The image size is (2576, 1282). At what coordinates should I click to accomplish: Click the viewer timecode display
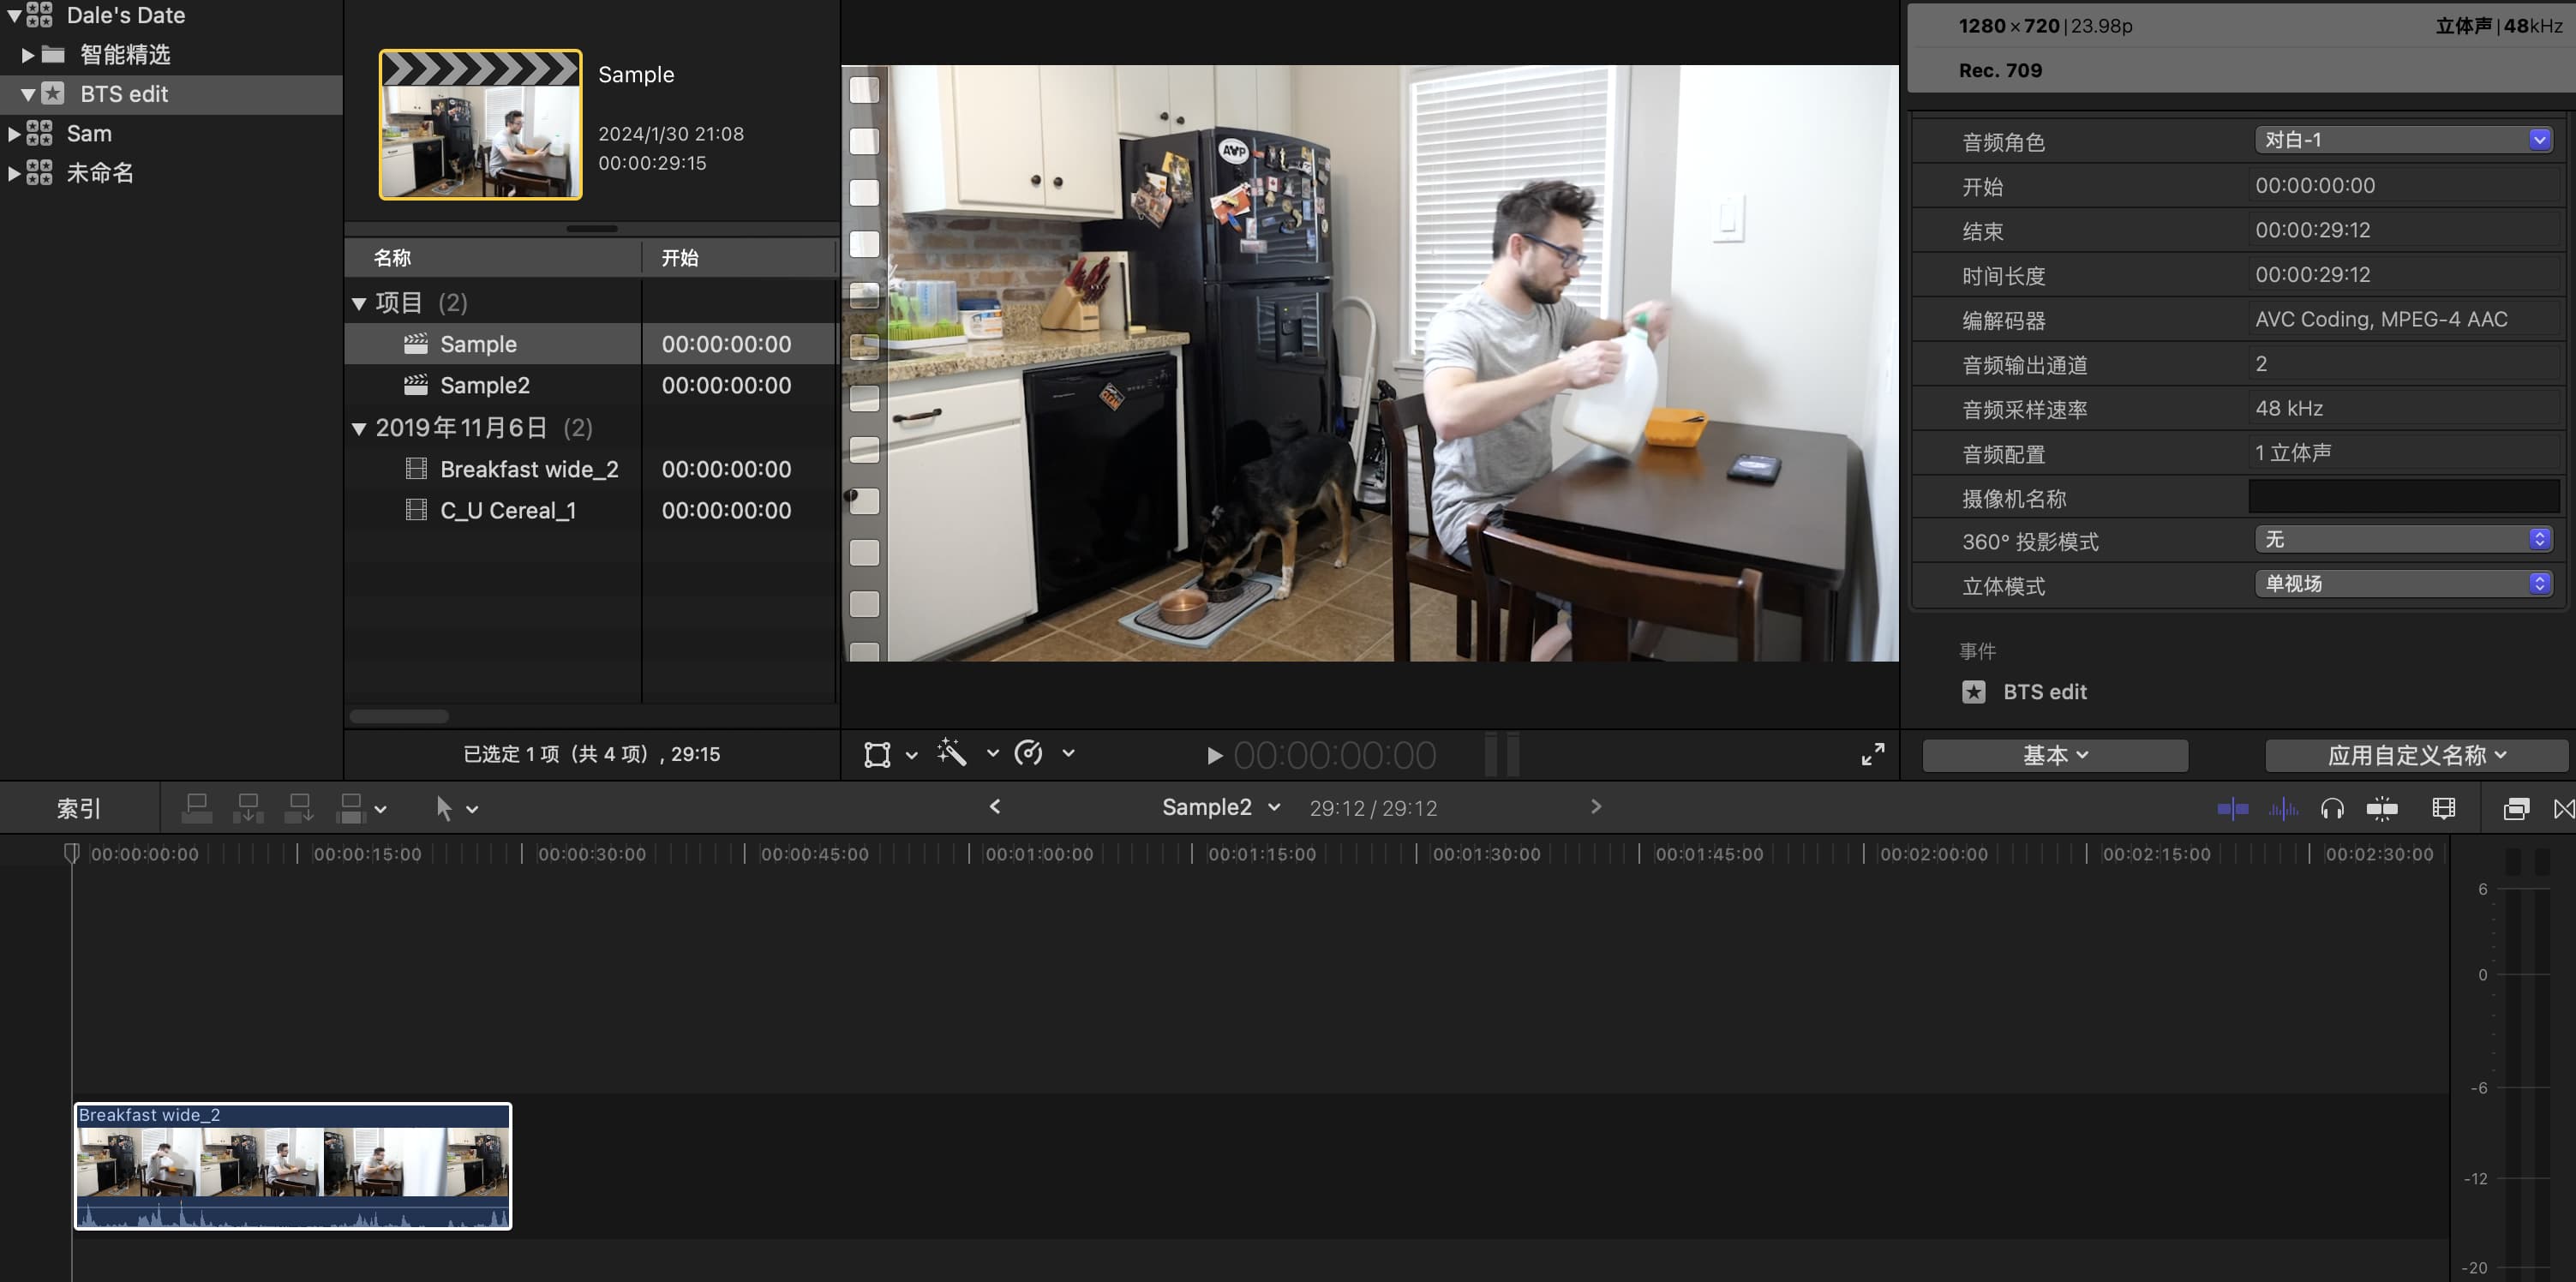1335,755
